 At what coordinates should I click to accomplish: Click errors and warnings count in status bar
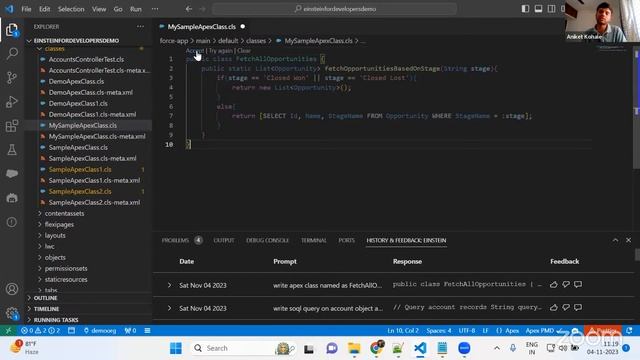coord(40,330)
